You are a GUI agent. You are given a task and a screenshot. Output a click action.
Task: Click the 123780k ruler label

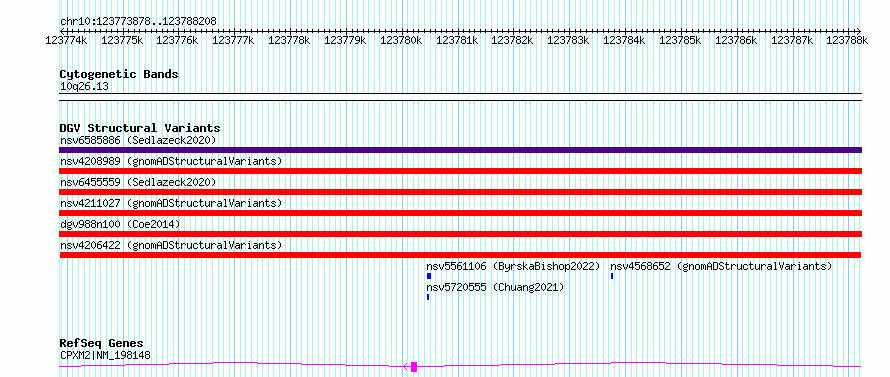401,40
